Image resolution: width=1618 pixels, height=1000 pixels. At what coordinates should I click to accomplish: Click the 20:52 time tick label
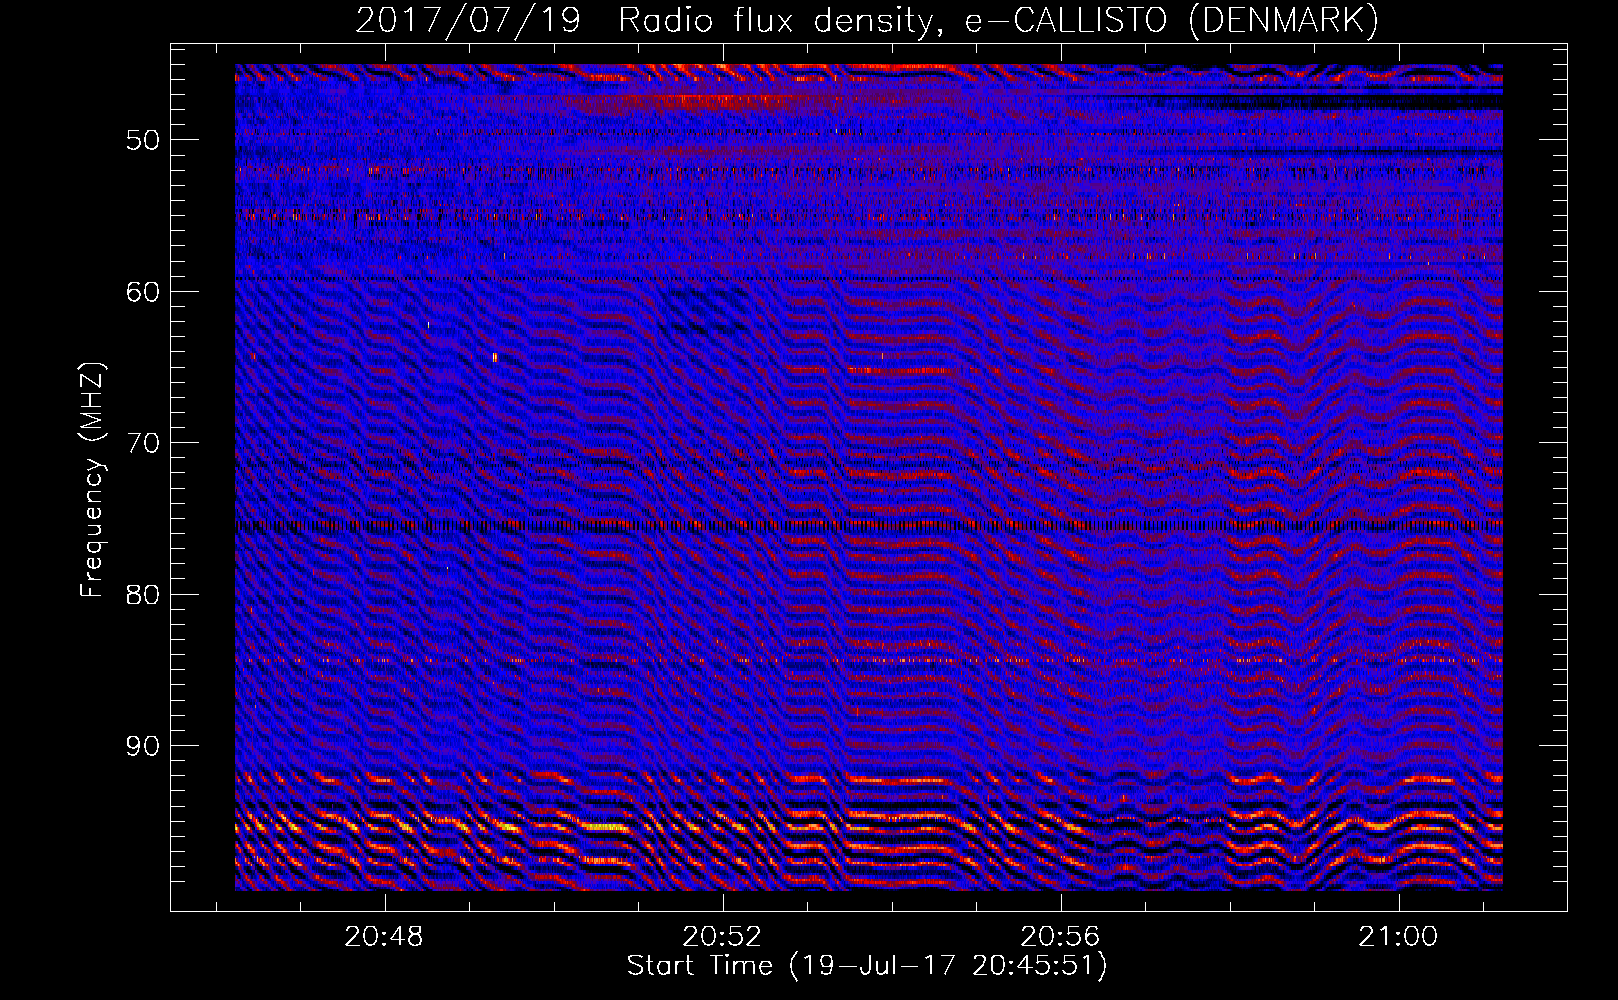(722, 937)
